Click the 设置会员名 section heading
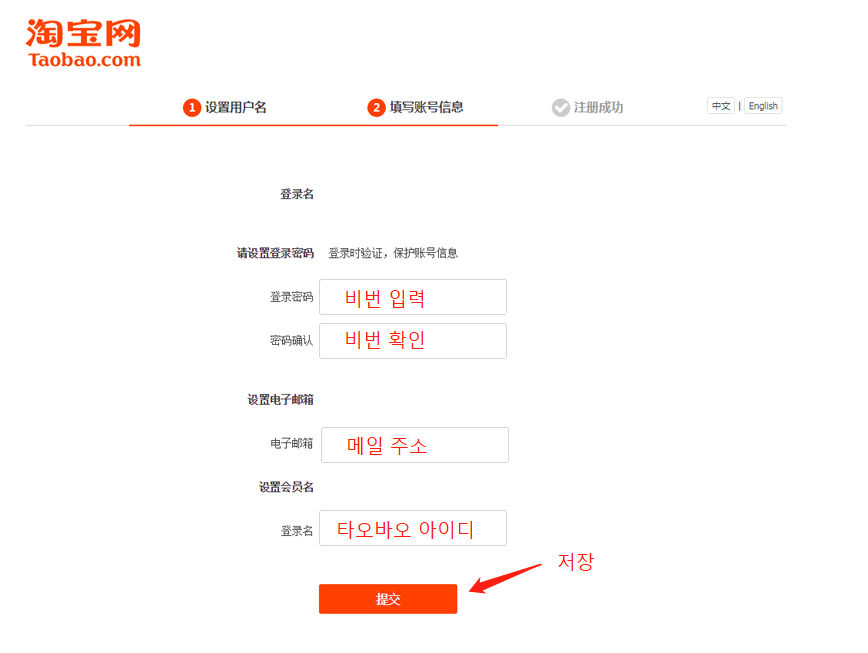 click(286, 487)
